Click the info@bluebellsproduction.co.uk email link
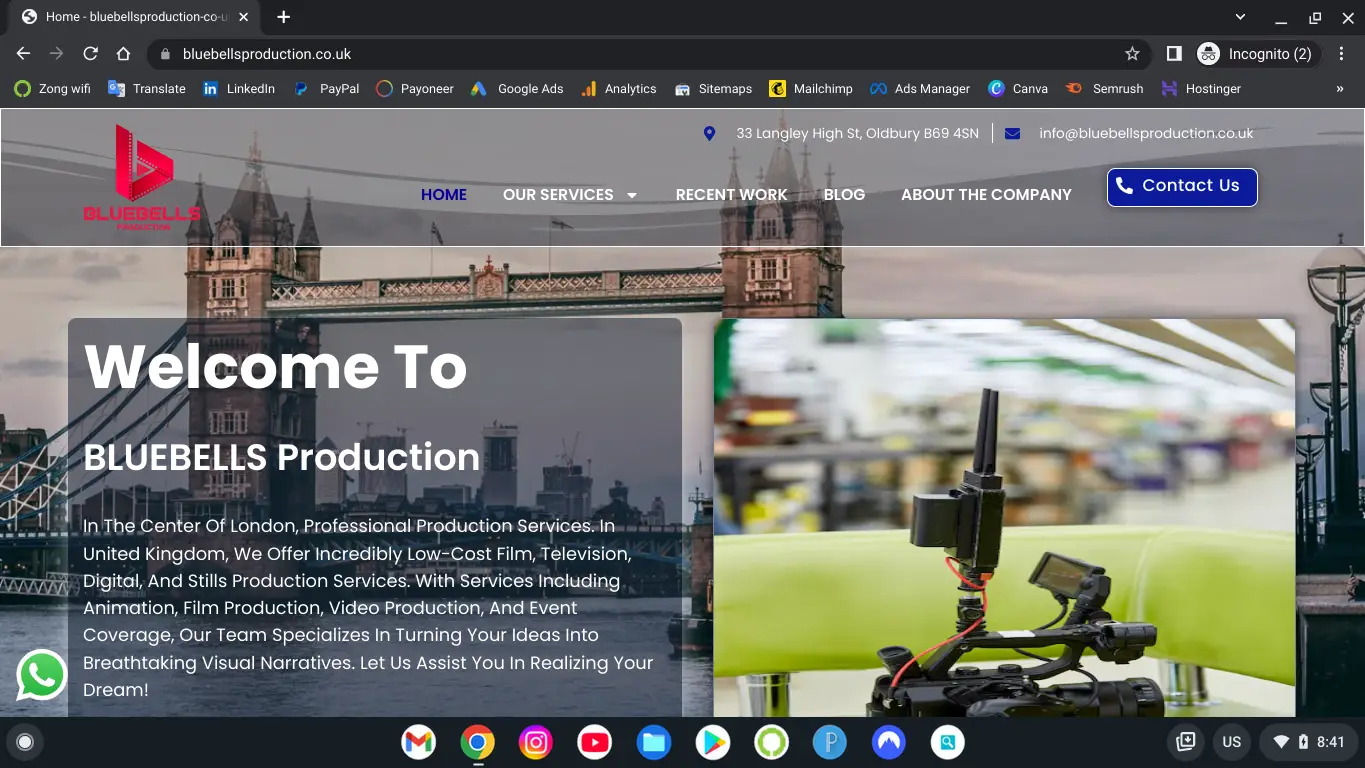The width and height of the screenshot is (1365, 768). 1145,133
